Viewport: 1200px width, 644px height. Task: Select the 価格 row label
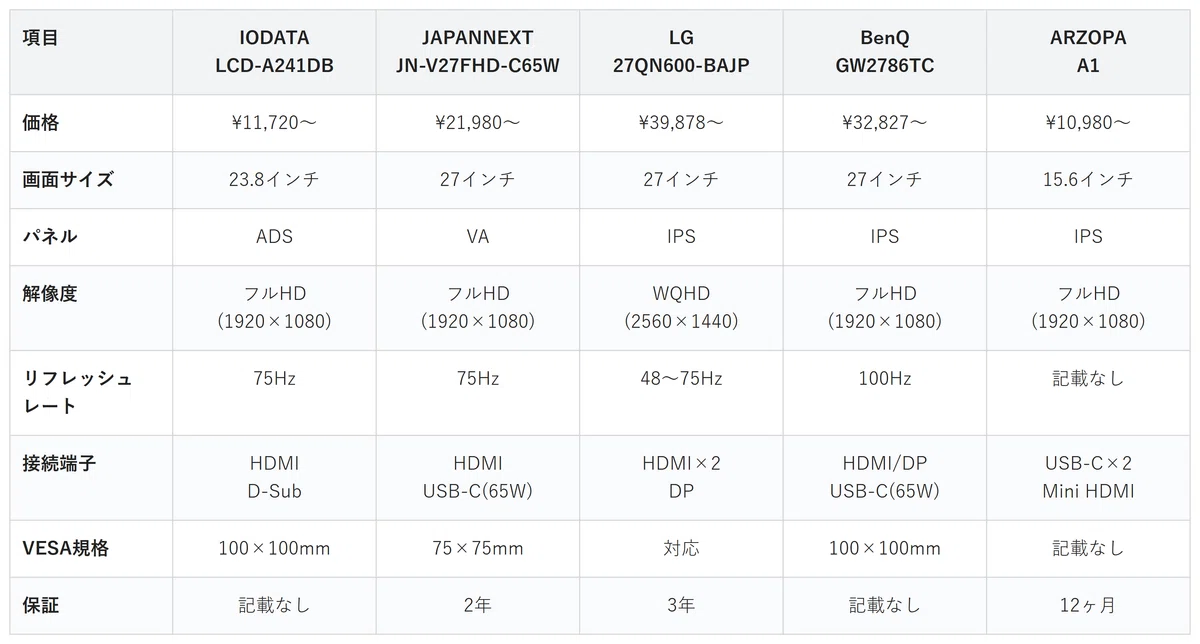[91, 123]
